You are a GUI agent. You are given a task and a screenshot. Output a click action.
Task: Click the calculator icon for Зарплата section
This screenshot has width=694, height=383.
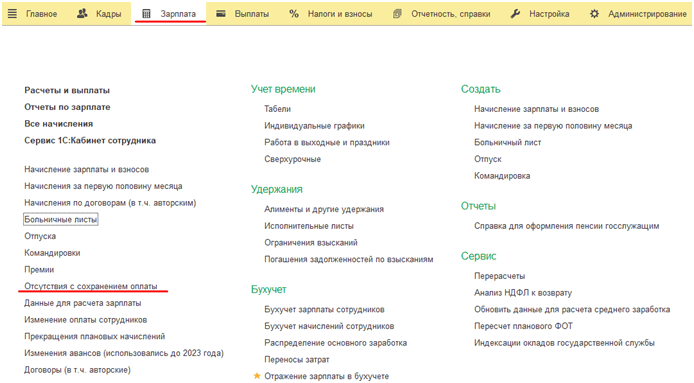[146, 14]
